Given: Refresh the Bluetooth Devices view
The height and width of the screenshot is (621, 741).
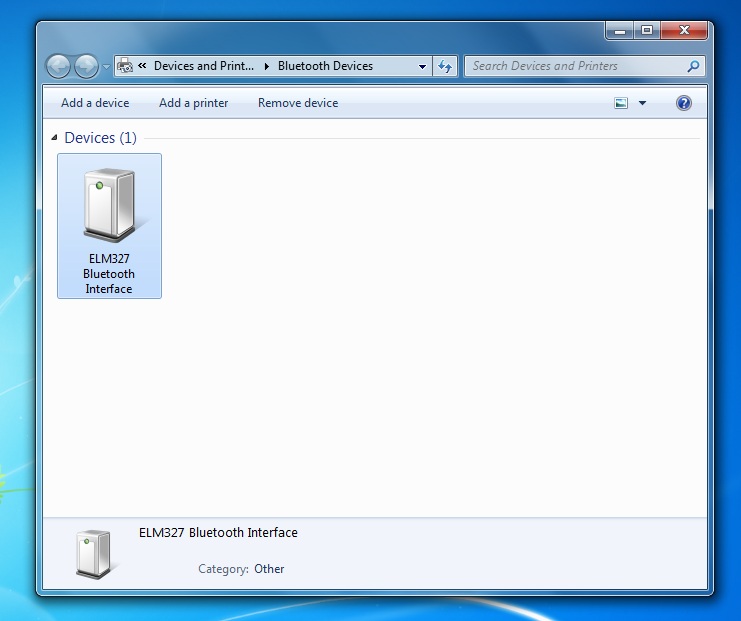Looking at the screenshot, I should (x=445, y=66).
